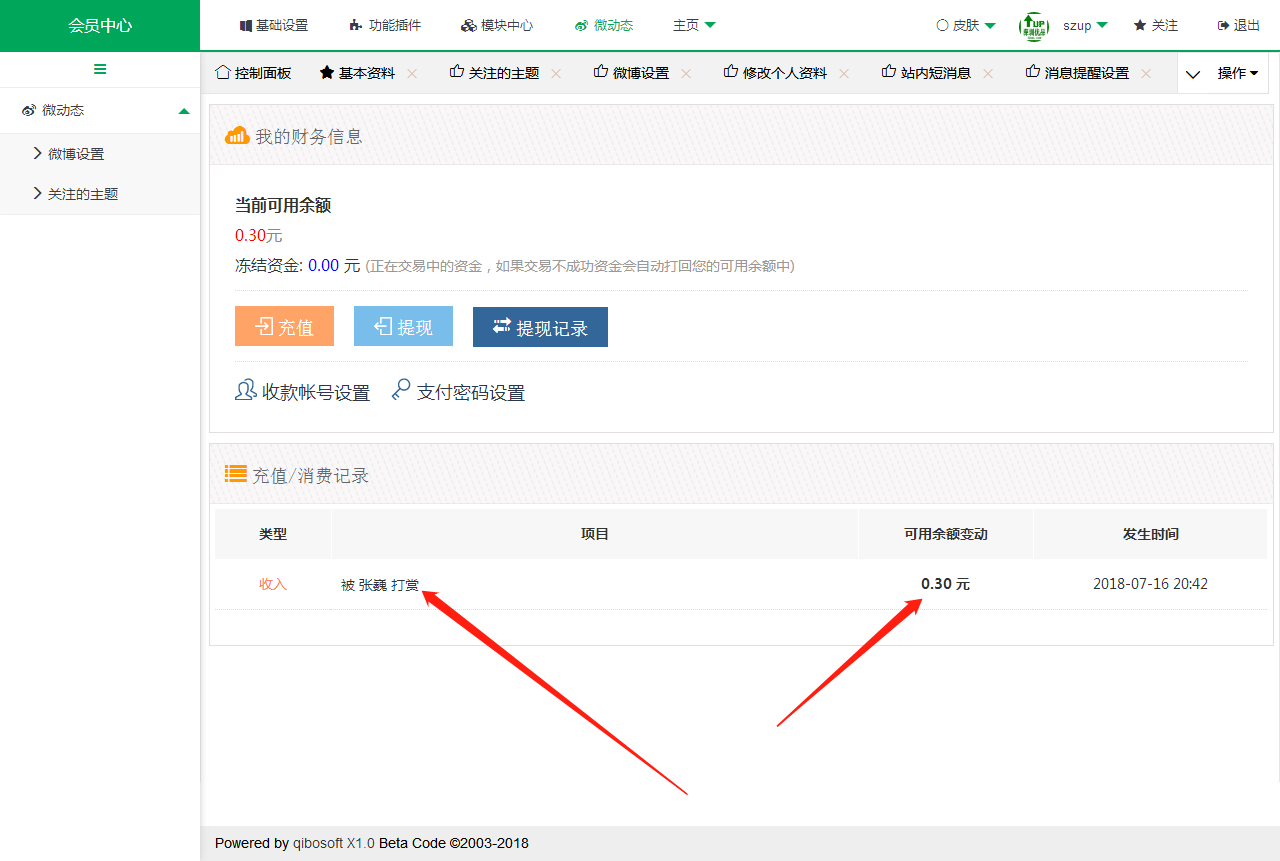The image size is (1280, 861).
Task: Expand the 主页 dropdown menu
Action: 694,26
